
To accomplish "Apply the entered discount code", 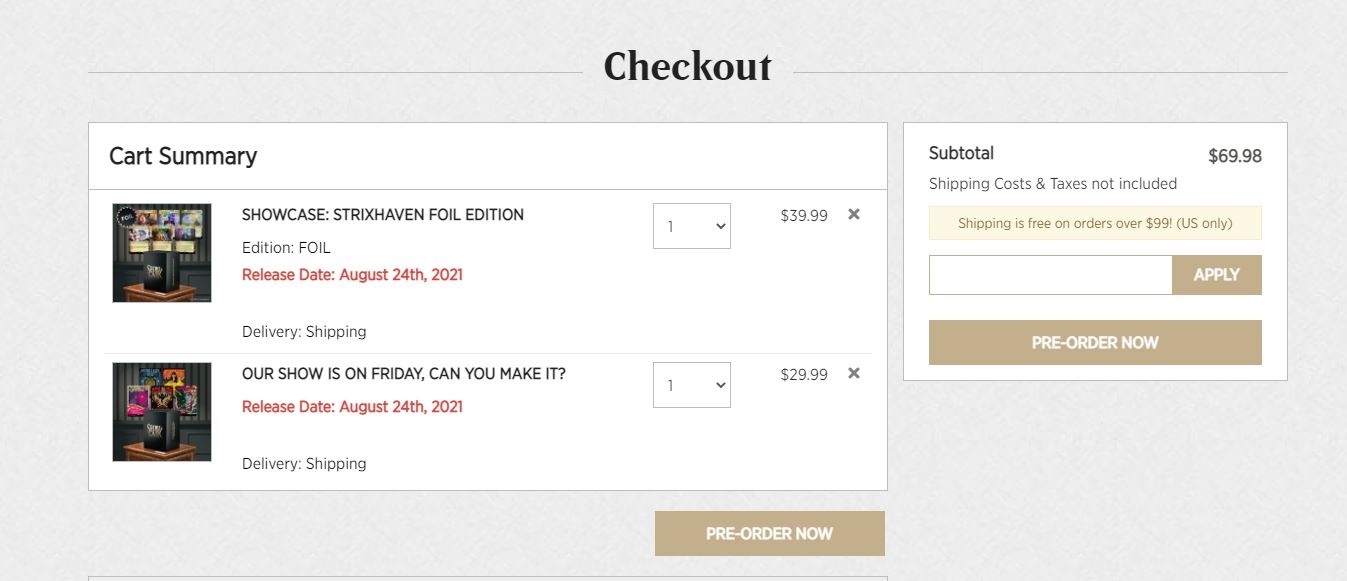I will point(1217,275).
